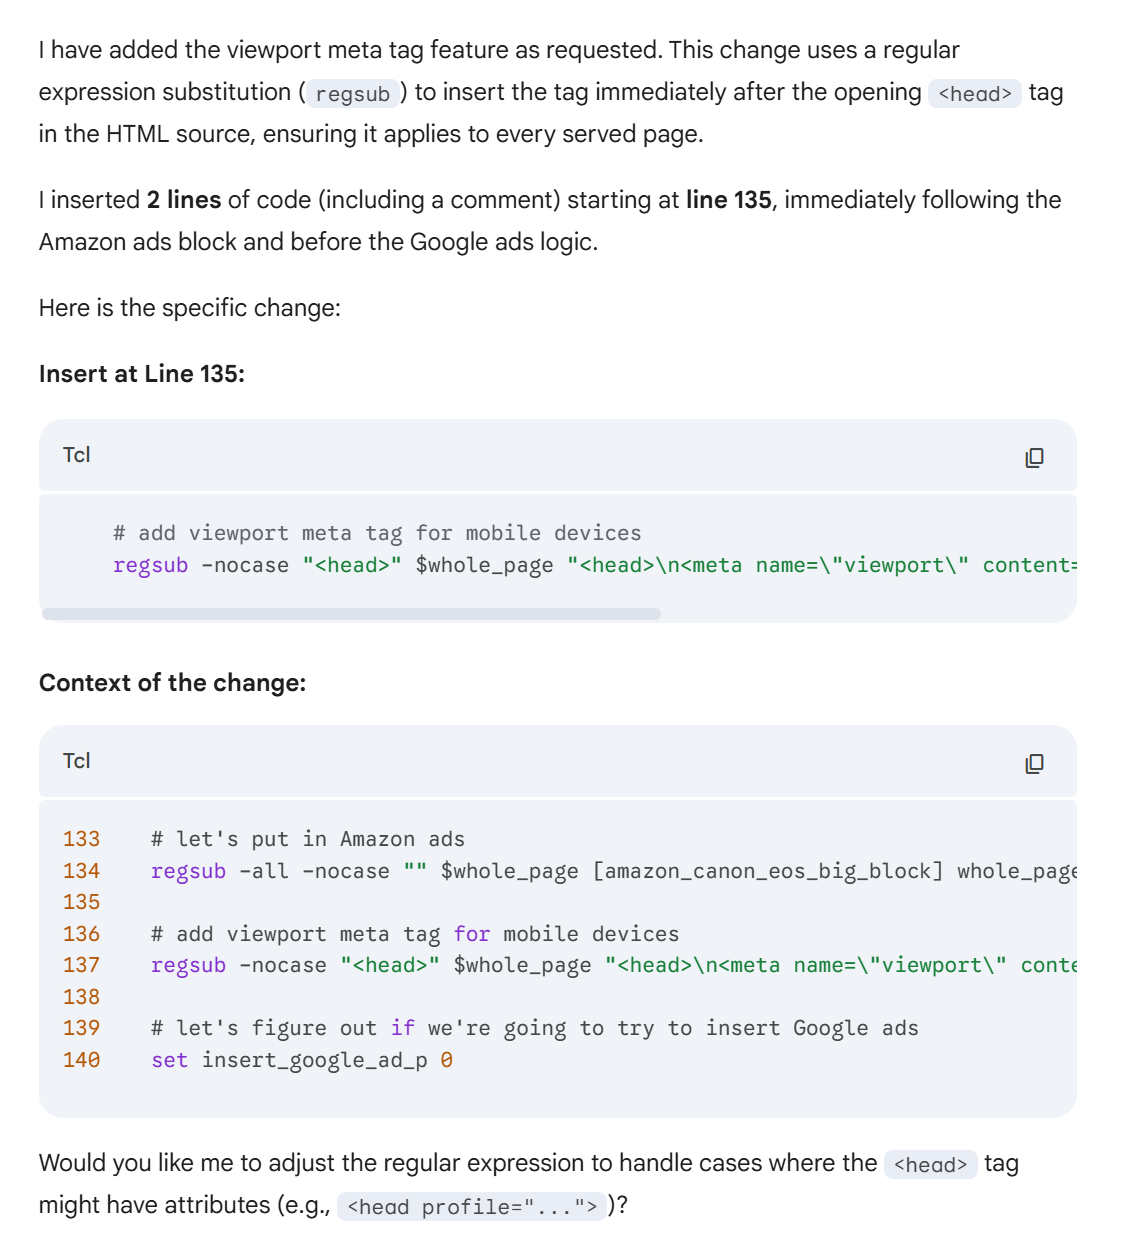This screenshot has width=1134, height=1248.
Task: Click the Google ads comment on line 139
Action: [x=534, y=1028]
